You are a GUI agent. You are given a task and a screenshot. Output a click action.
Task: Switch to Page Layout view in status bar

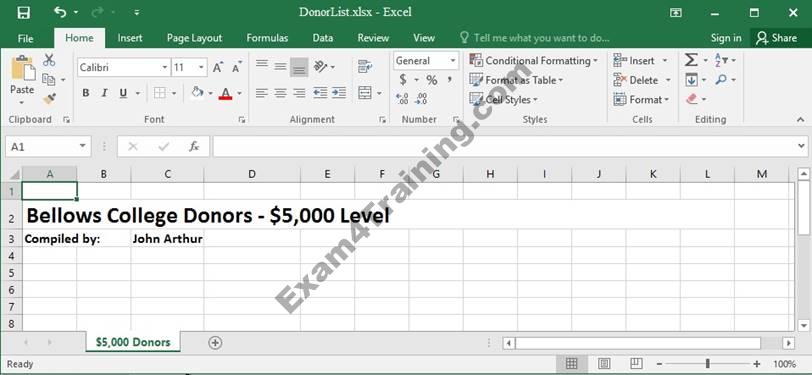604,364
